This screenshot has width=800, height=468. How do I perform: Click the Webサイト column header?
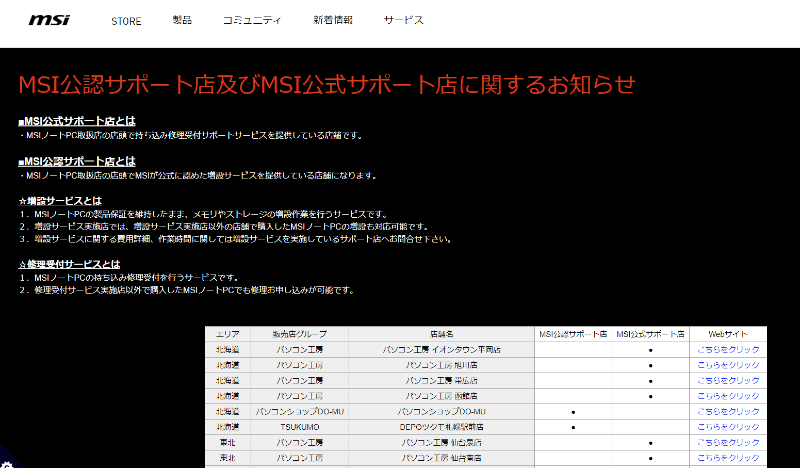pyautogui.click(x=728, y=334)
